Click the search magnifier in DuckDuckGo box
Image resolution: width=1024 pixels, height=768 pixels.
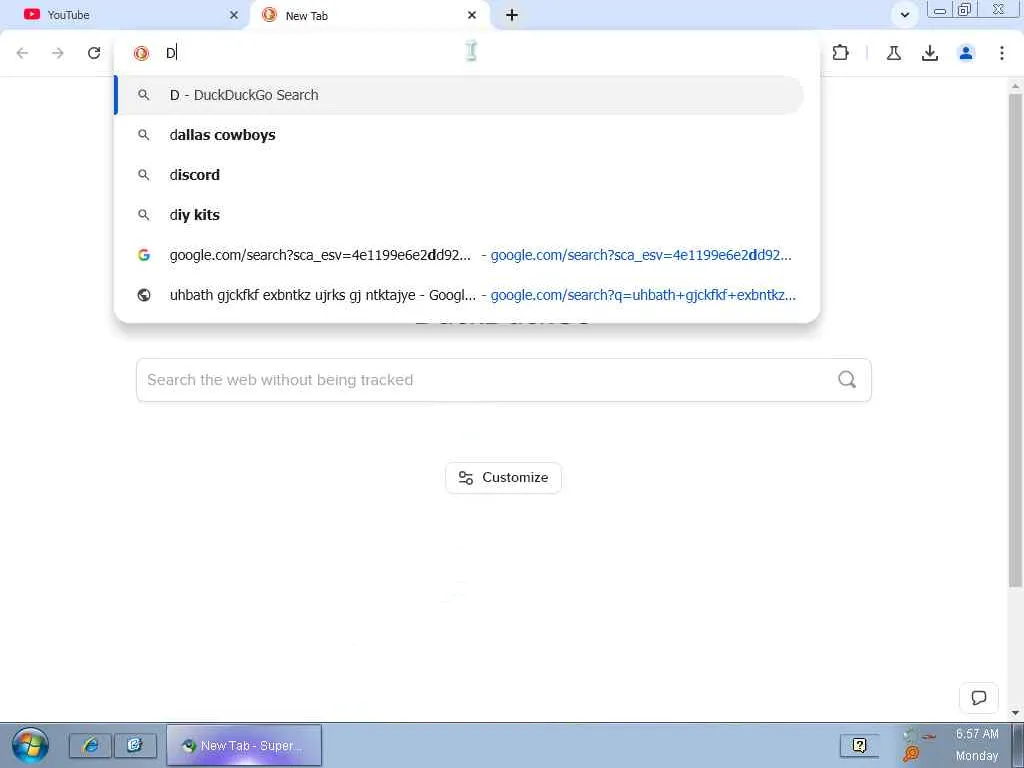coord(847,379)
